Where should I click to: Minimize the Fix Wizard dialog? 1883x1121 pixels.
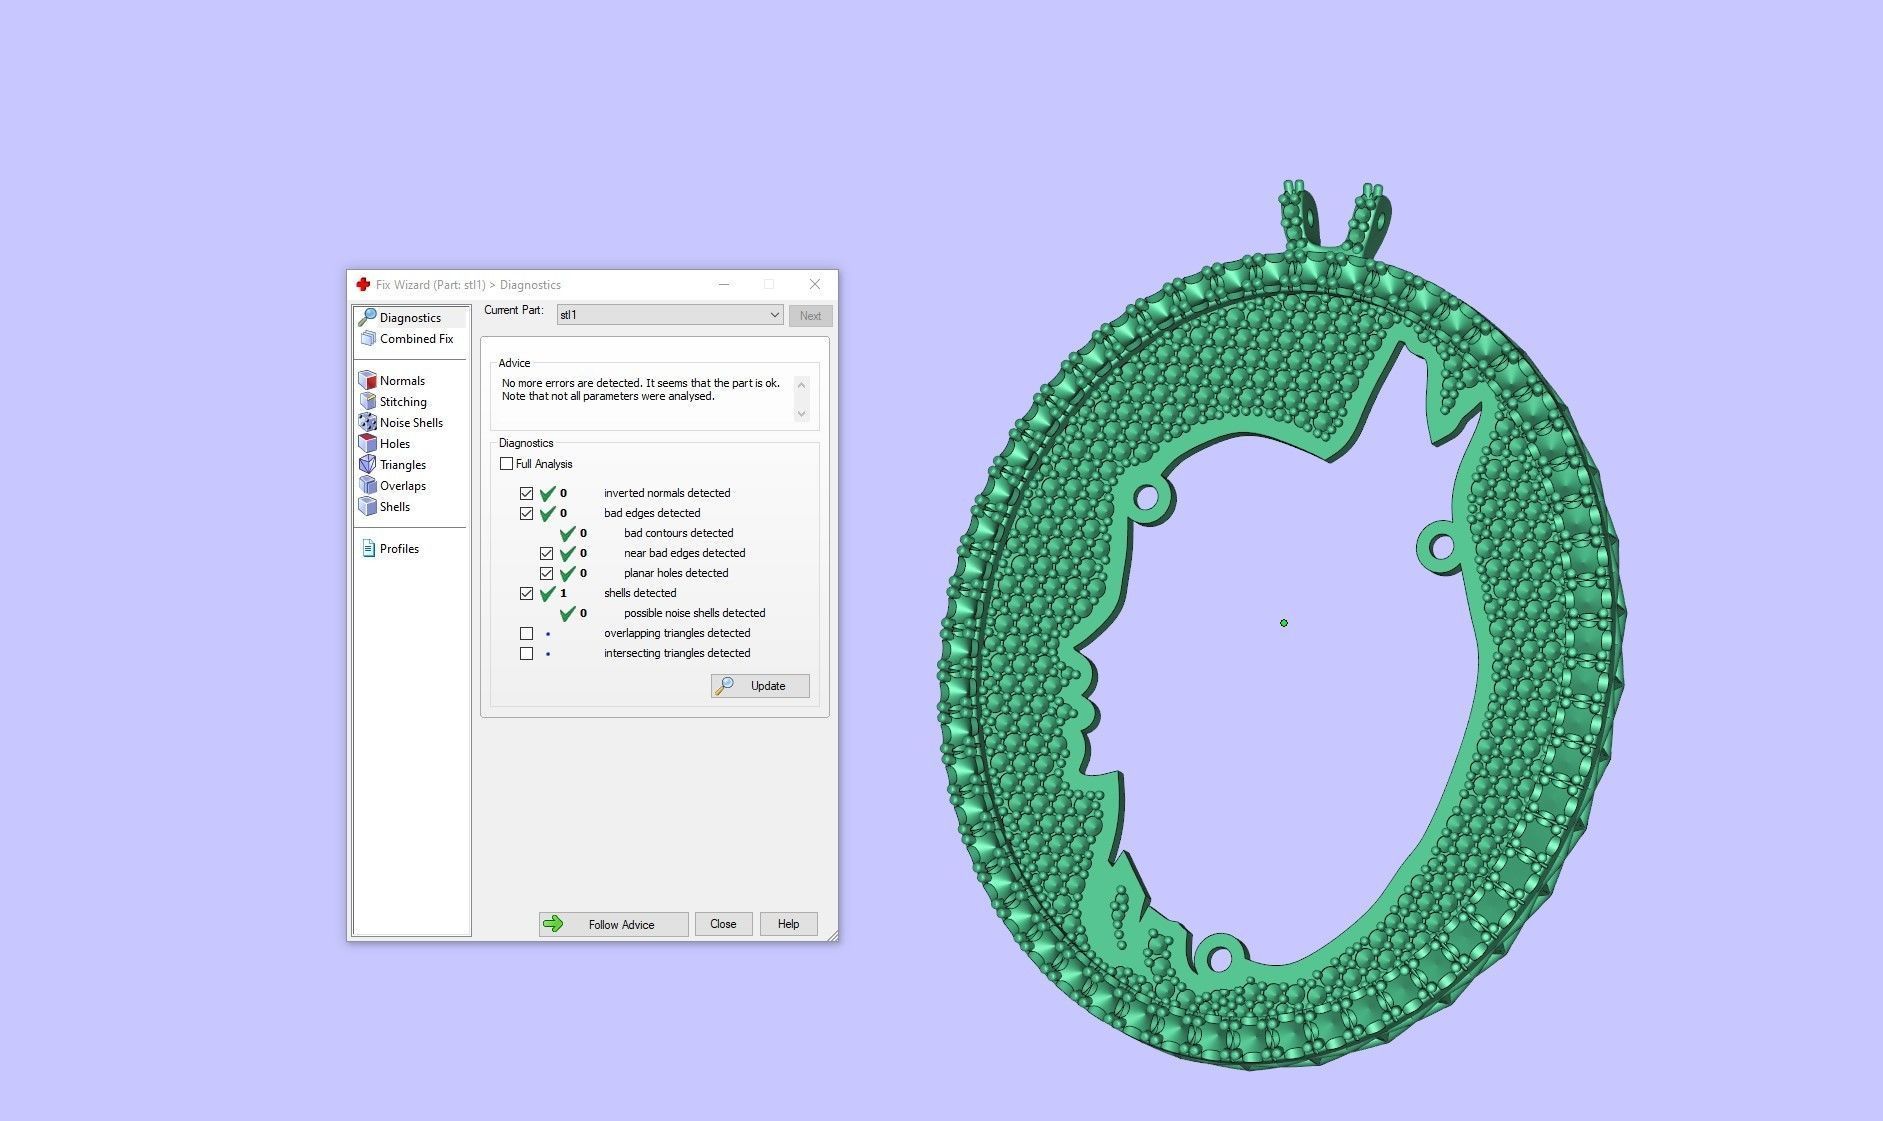tap(723, 284)
